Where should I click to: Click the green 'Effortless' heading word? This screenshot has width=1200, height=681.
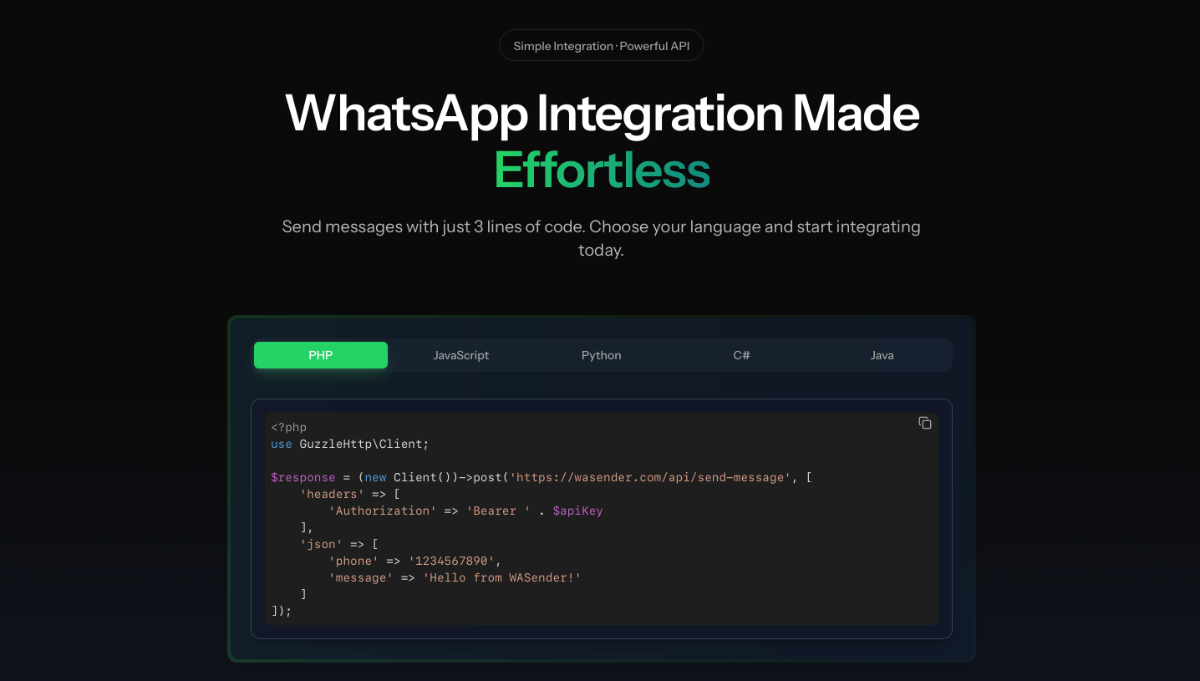602,170
